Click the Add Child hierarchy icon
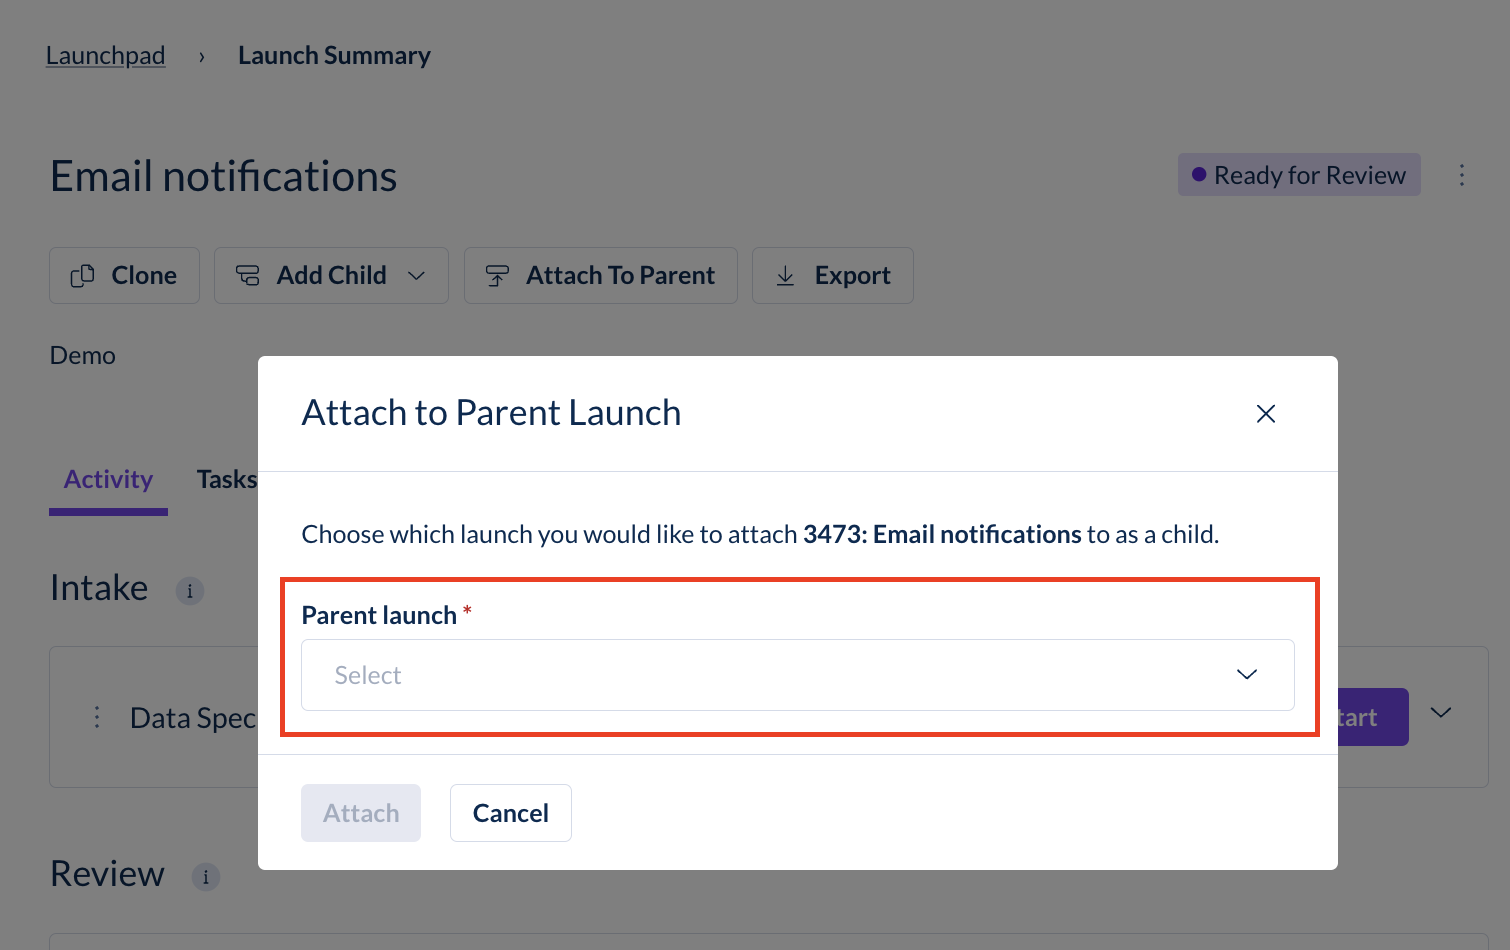This screenshot has height=950, width=1510. coord(248,276)
